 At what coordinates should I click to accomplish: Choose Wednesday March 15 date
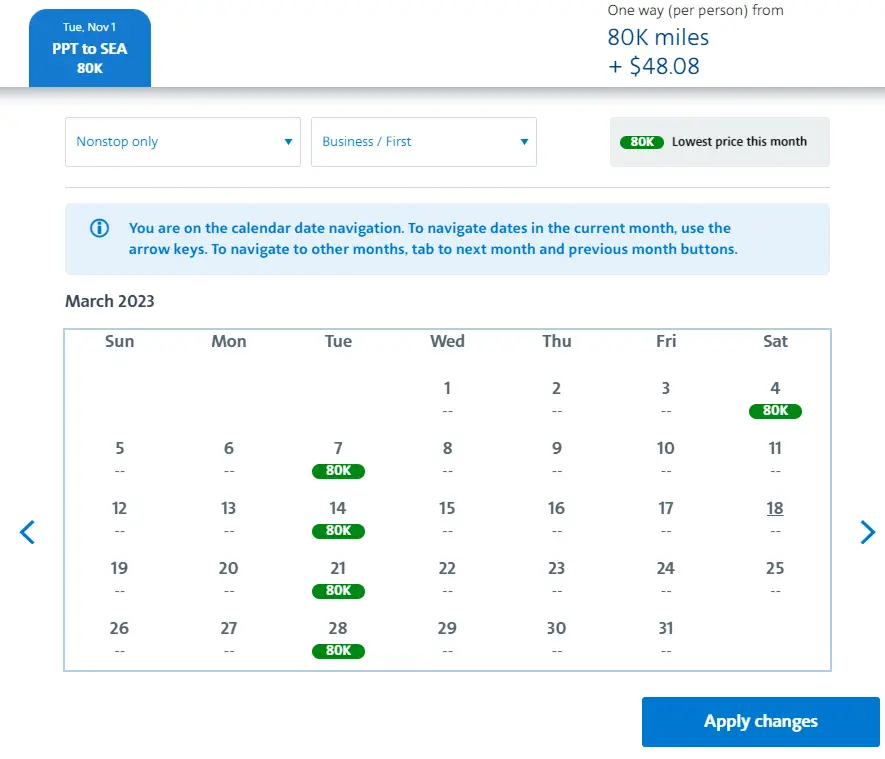(x=447, y=517)
